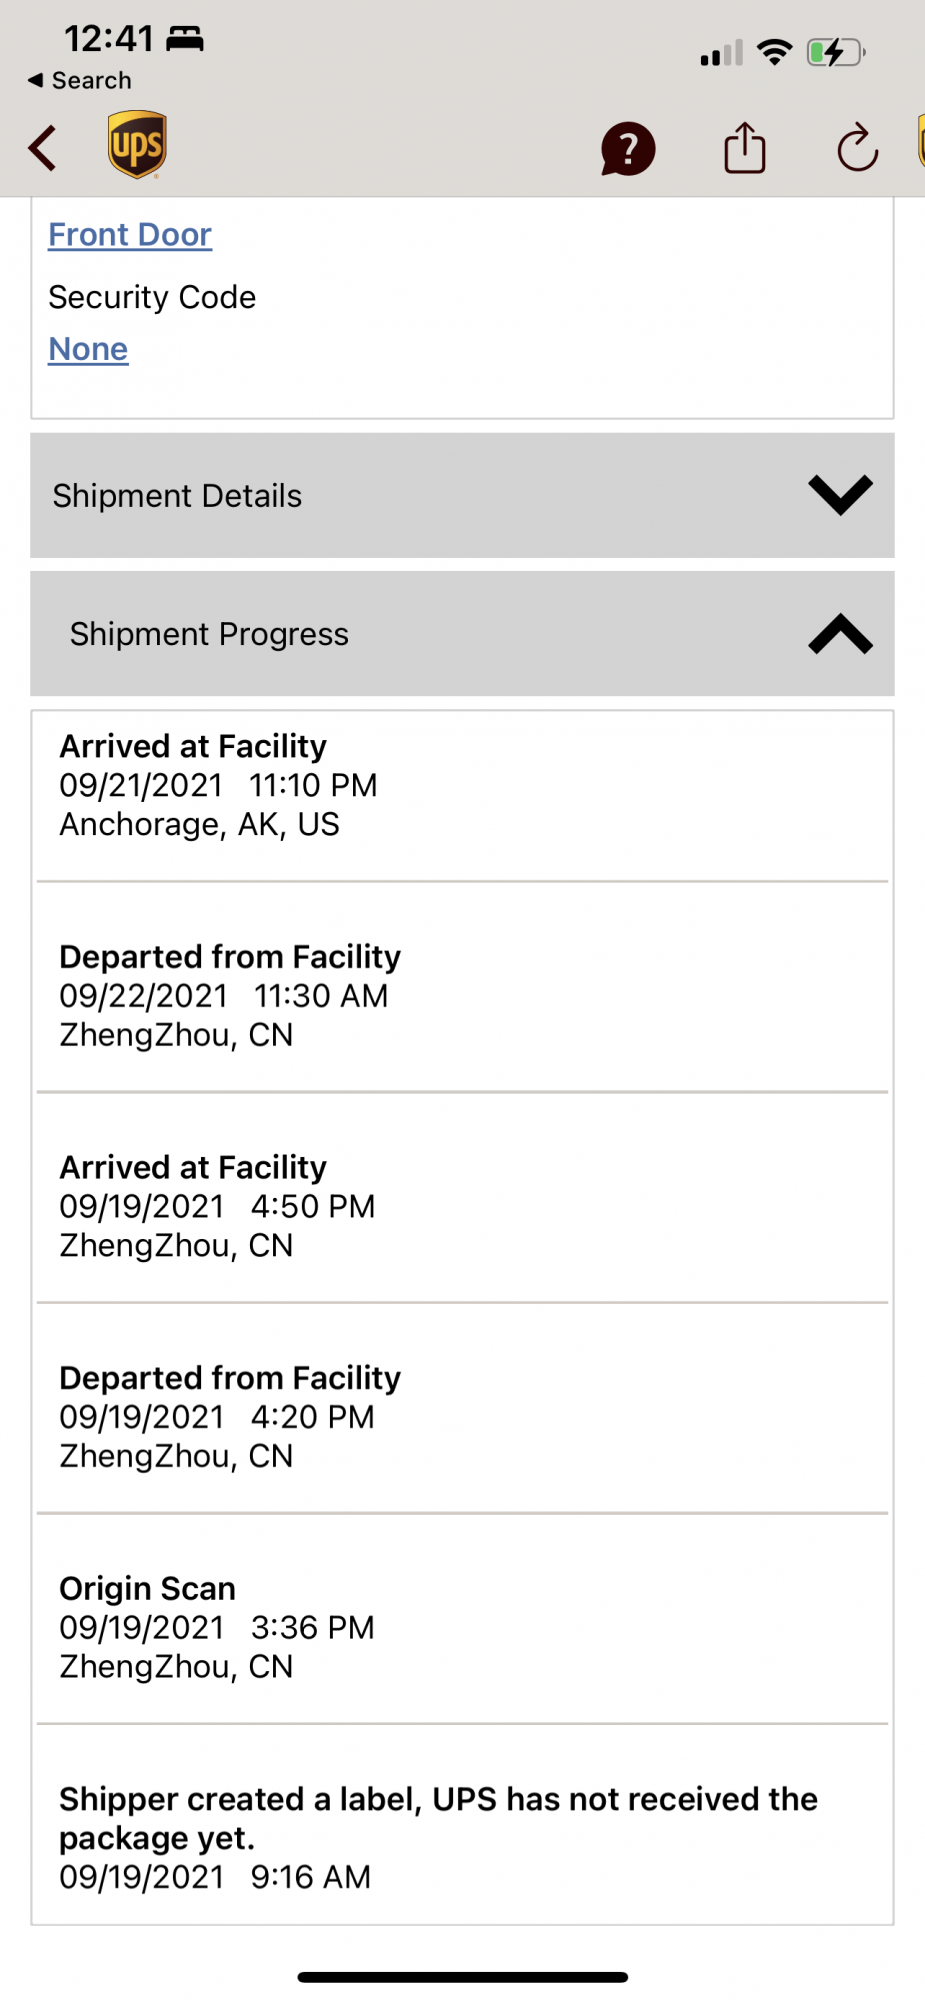Tap the back arrow in header
This screenshot has width=925, height=2000.
point(43,148)
